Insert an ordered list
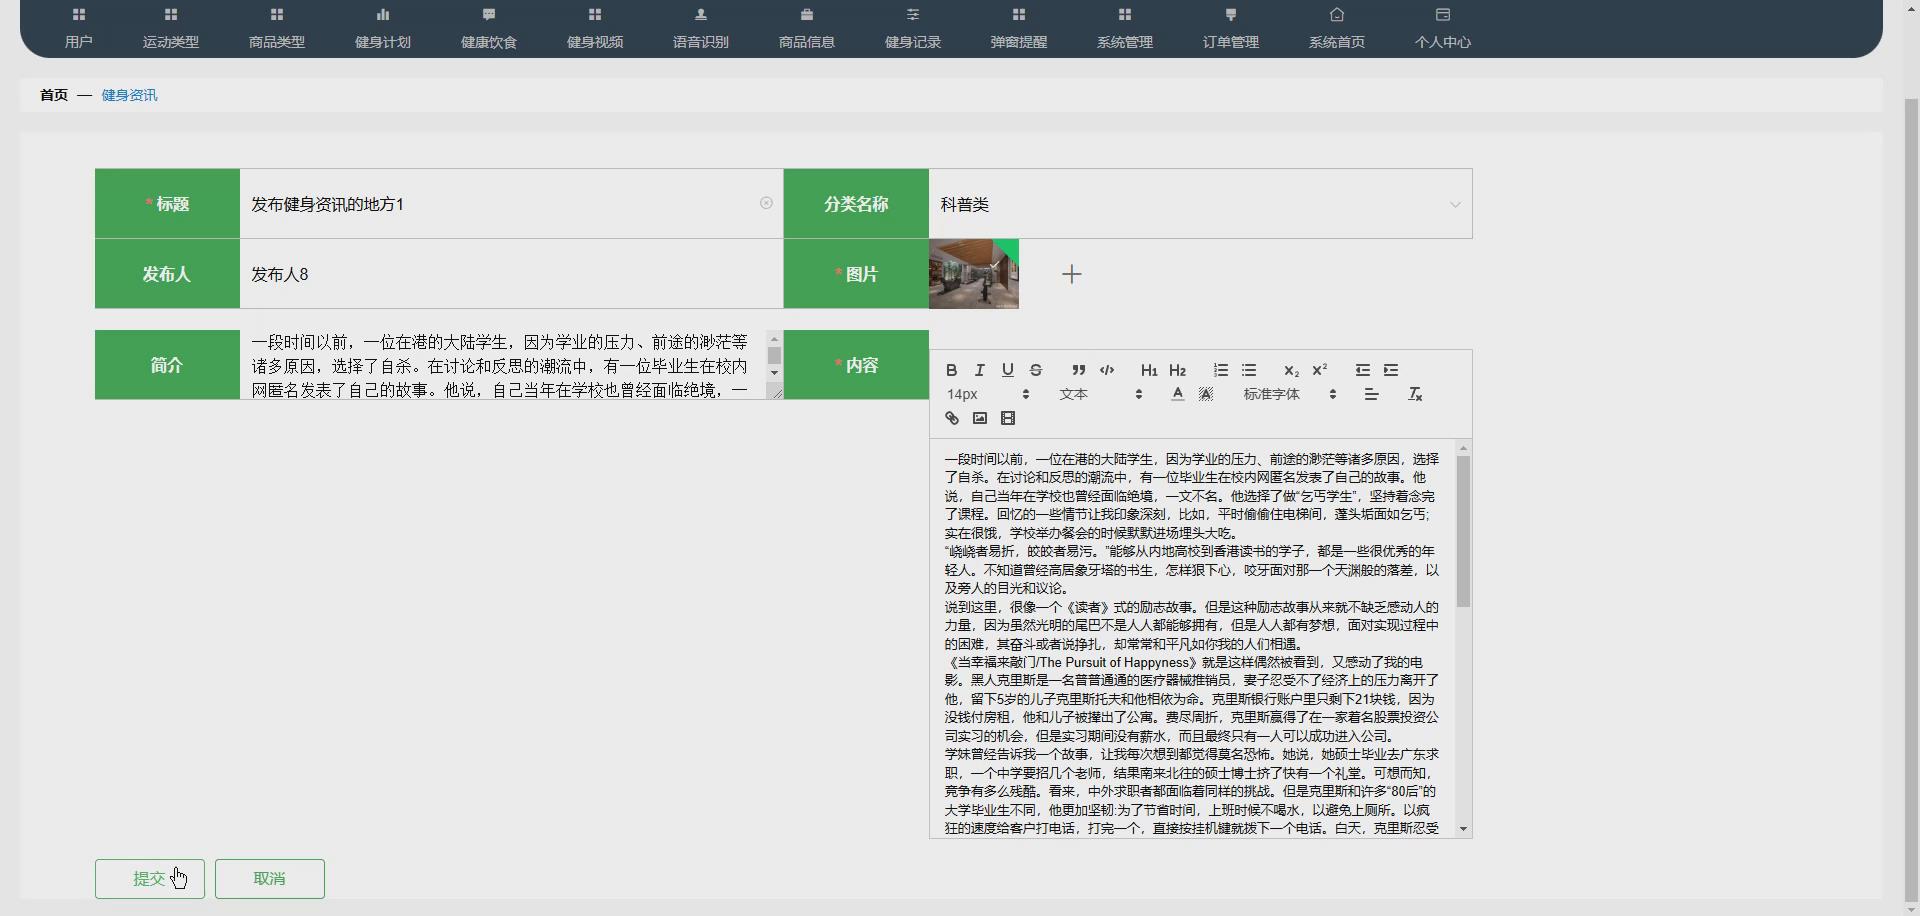The width and height of the screenshot is (1920, 916). 1219,370
